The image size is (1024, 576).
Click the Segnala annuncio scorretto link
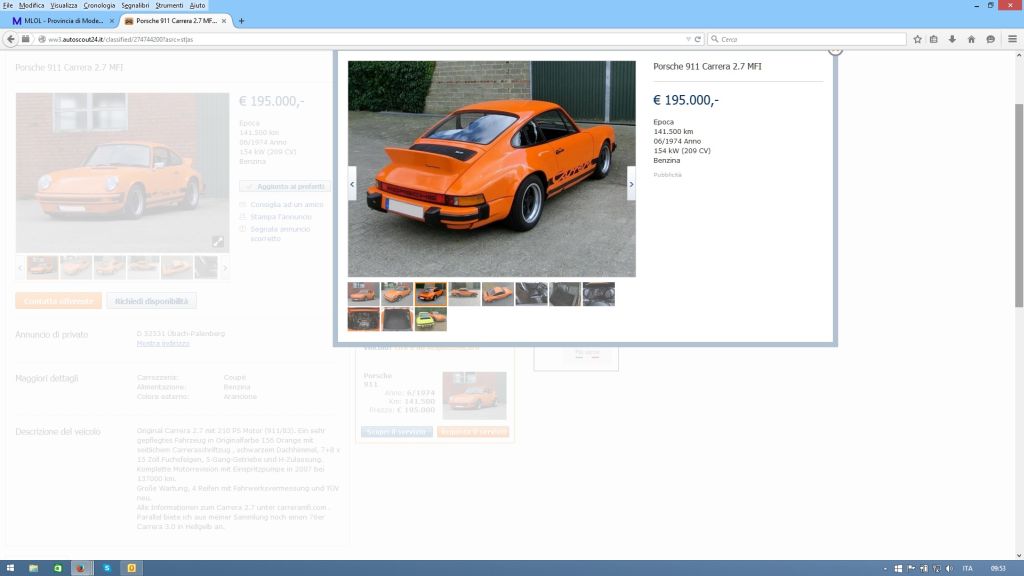[x=280, y=234]
